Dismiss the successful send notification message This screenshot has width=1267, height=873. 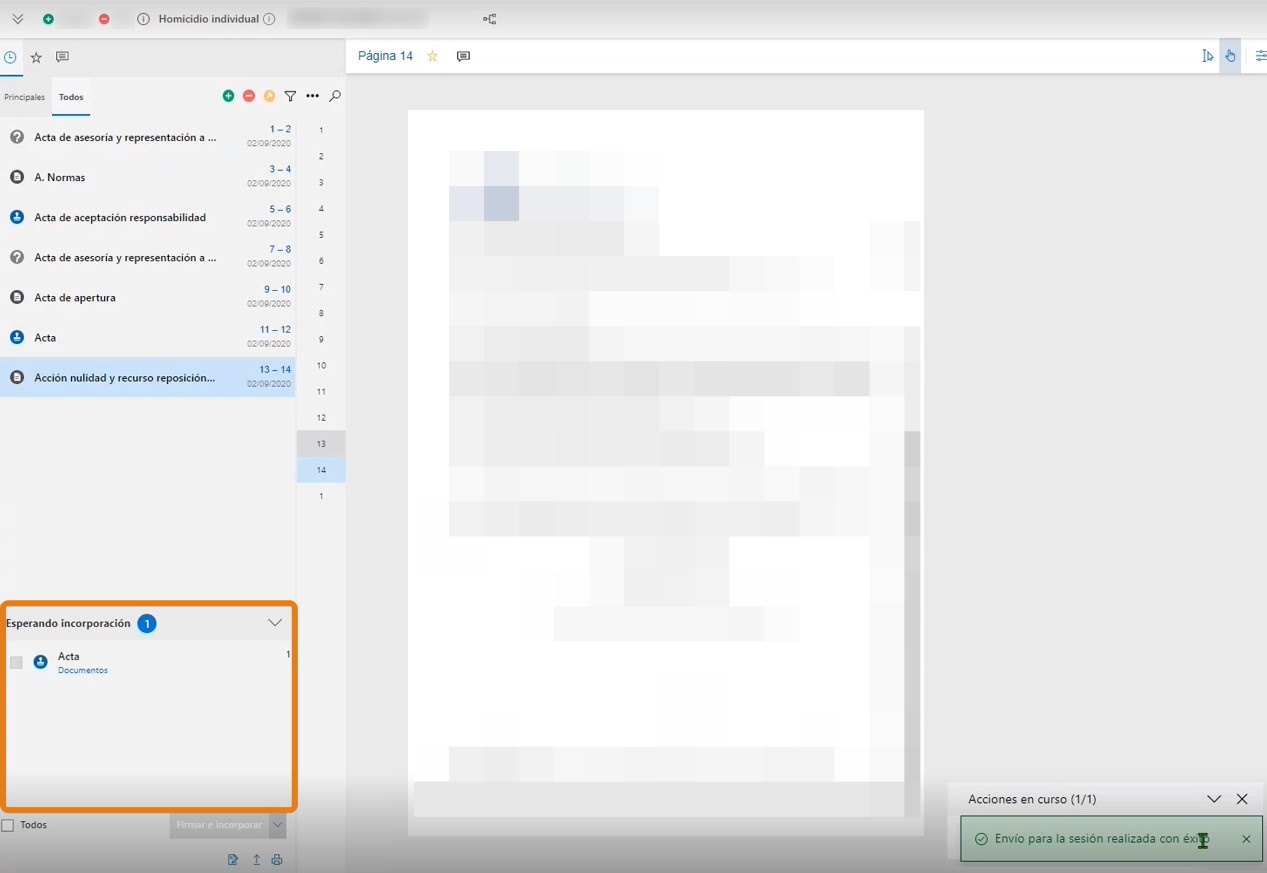(x=1246, y=839)
